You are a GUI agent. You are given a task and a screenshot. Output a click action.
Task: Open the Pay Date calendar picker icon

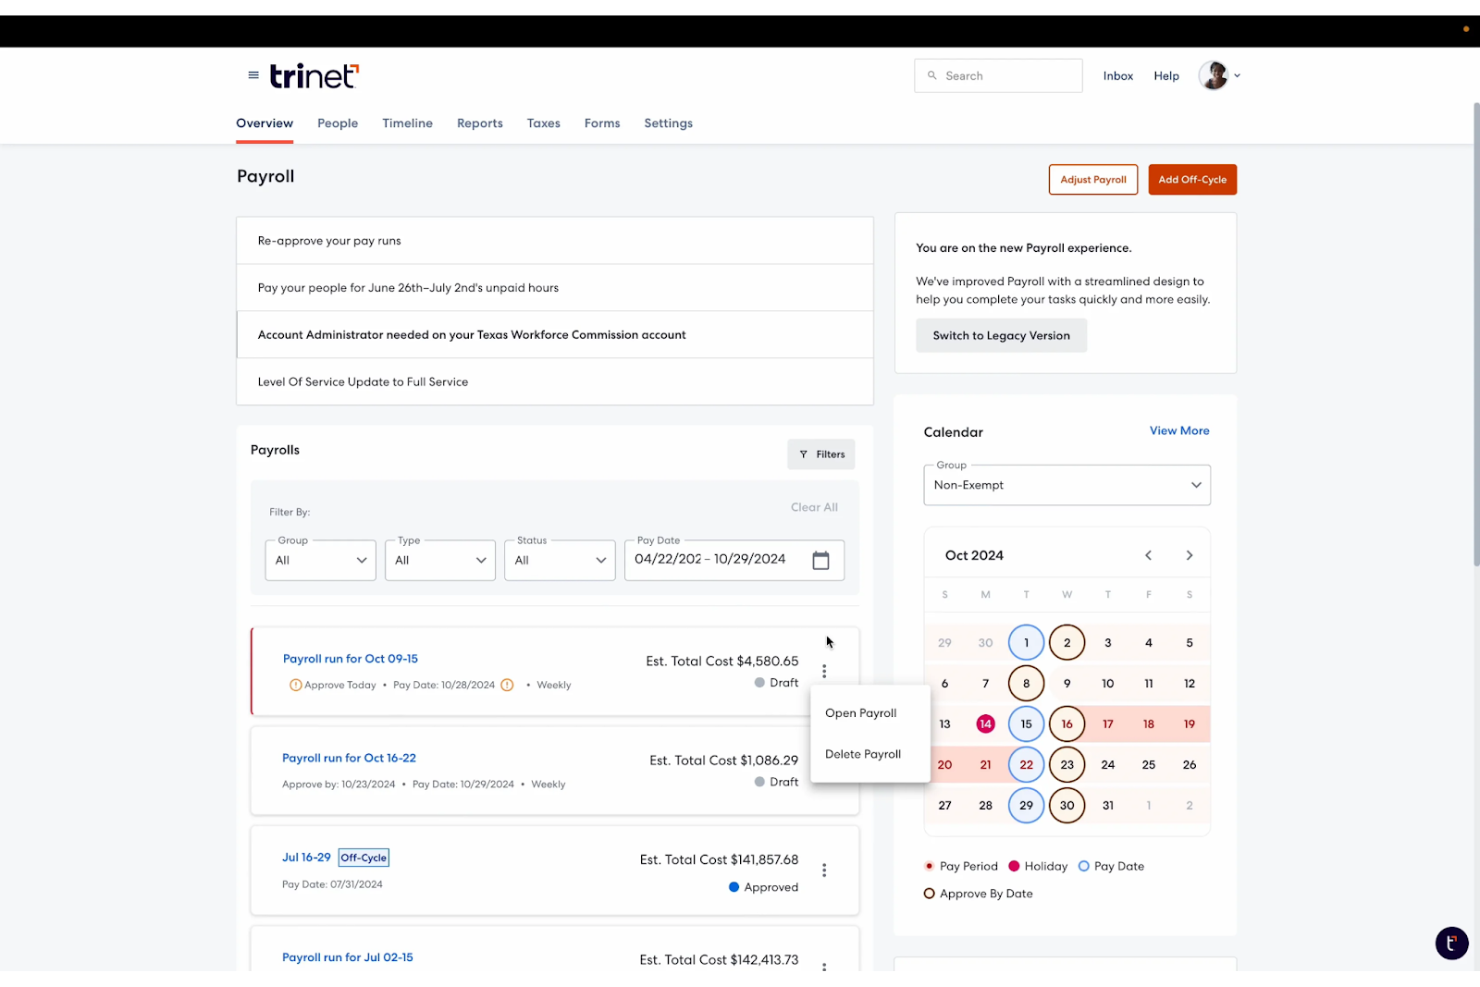[x=821, y=560]
